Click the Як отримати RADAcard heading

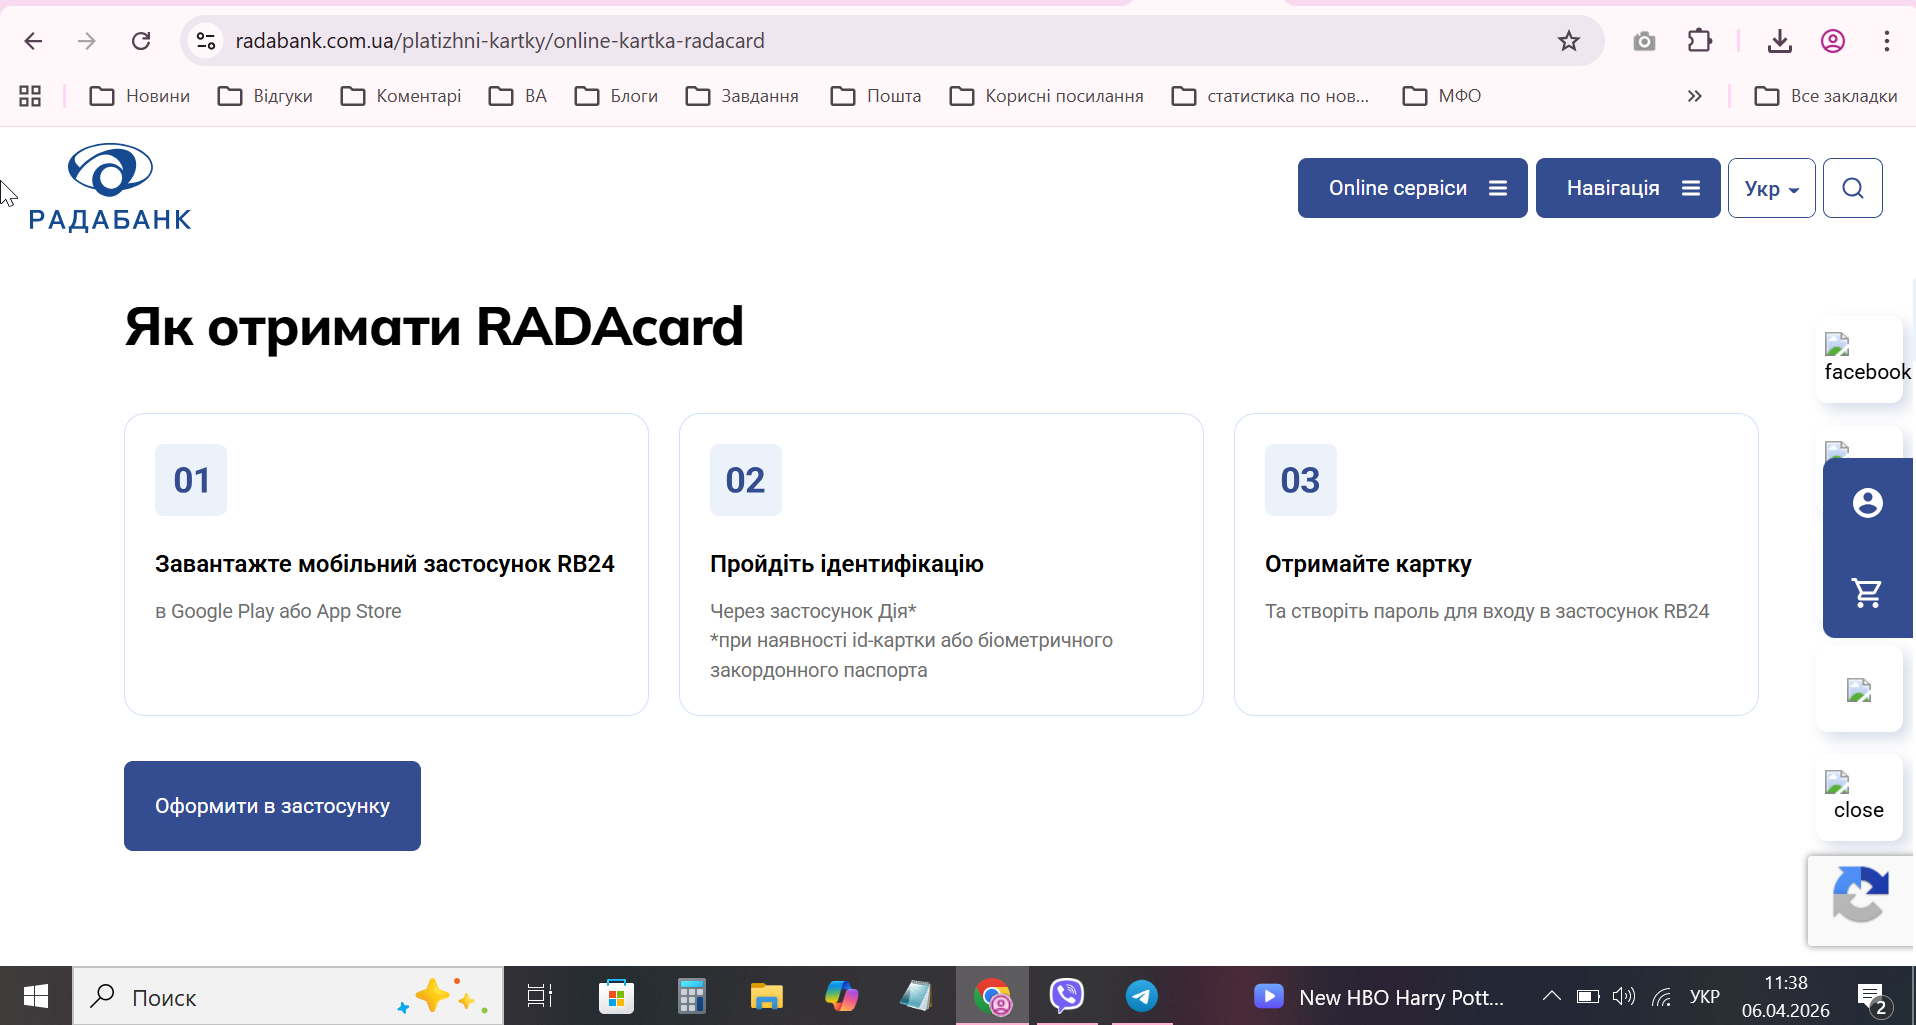point(434,327)
